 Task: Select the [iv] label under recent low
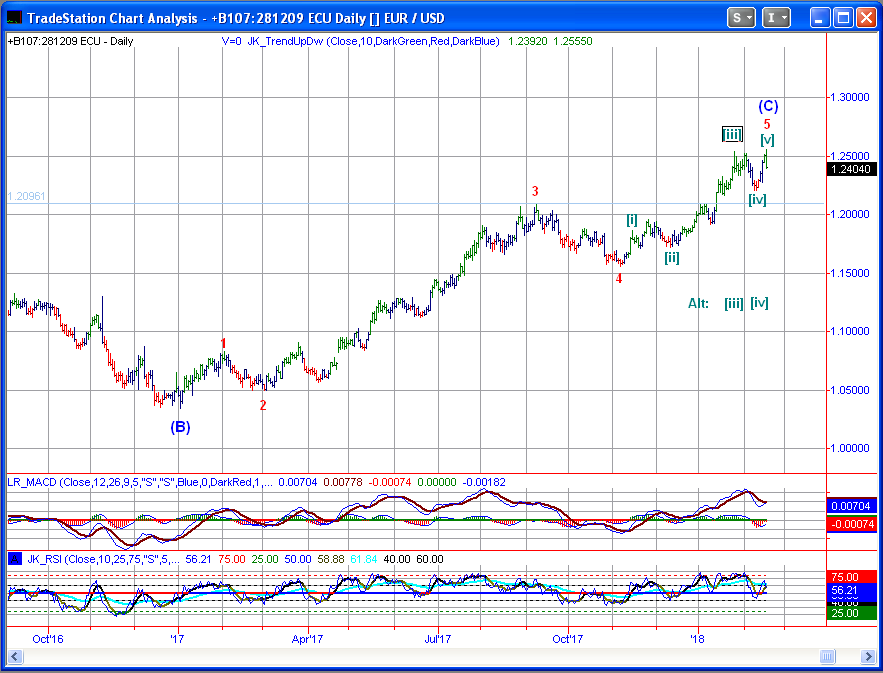[x=757, y=199]
